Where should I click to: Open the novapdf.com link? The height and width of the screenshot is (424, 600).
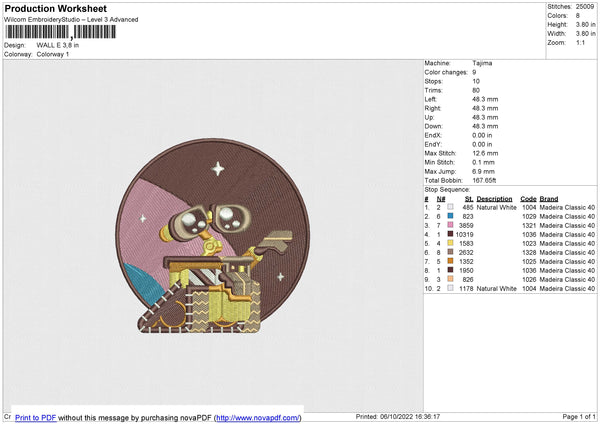tap(258, 417)
